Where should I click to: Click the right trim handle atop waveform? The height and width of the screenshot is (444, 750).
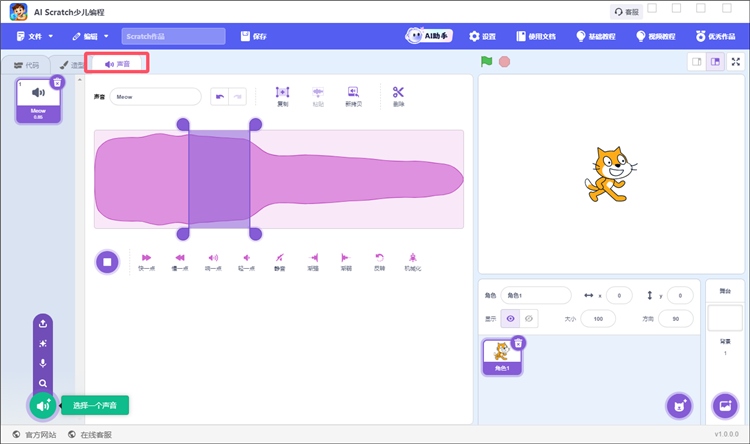click(255, 124)
